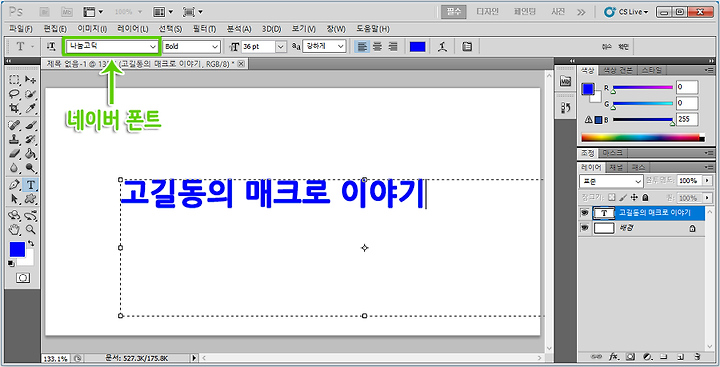
Task: Swap foreground and background colors
Action: point(31,243)
